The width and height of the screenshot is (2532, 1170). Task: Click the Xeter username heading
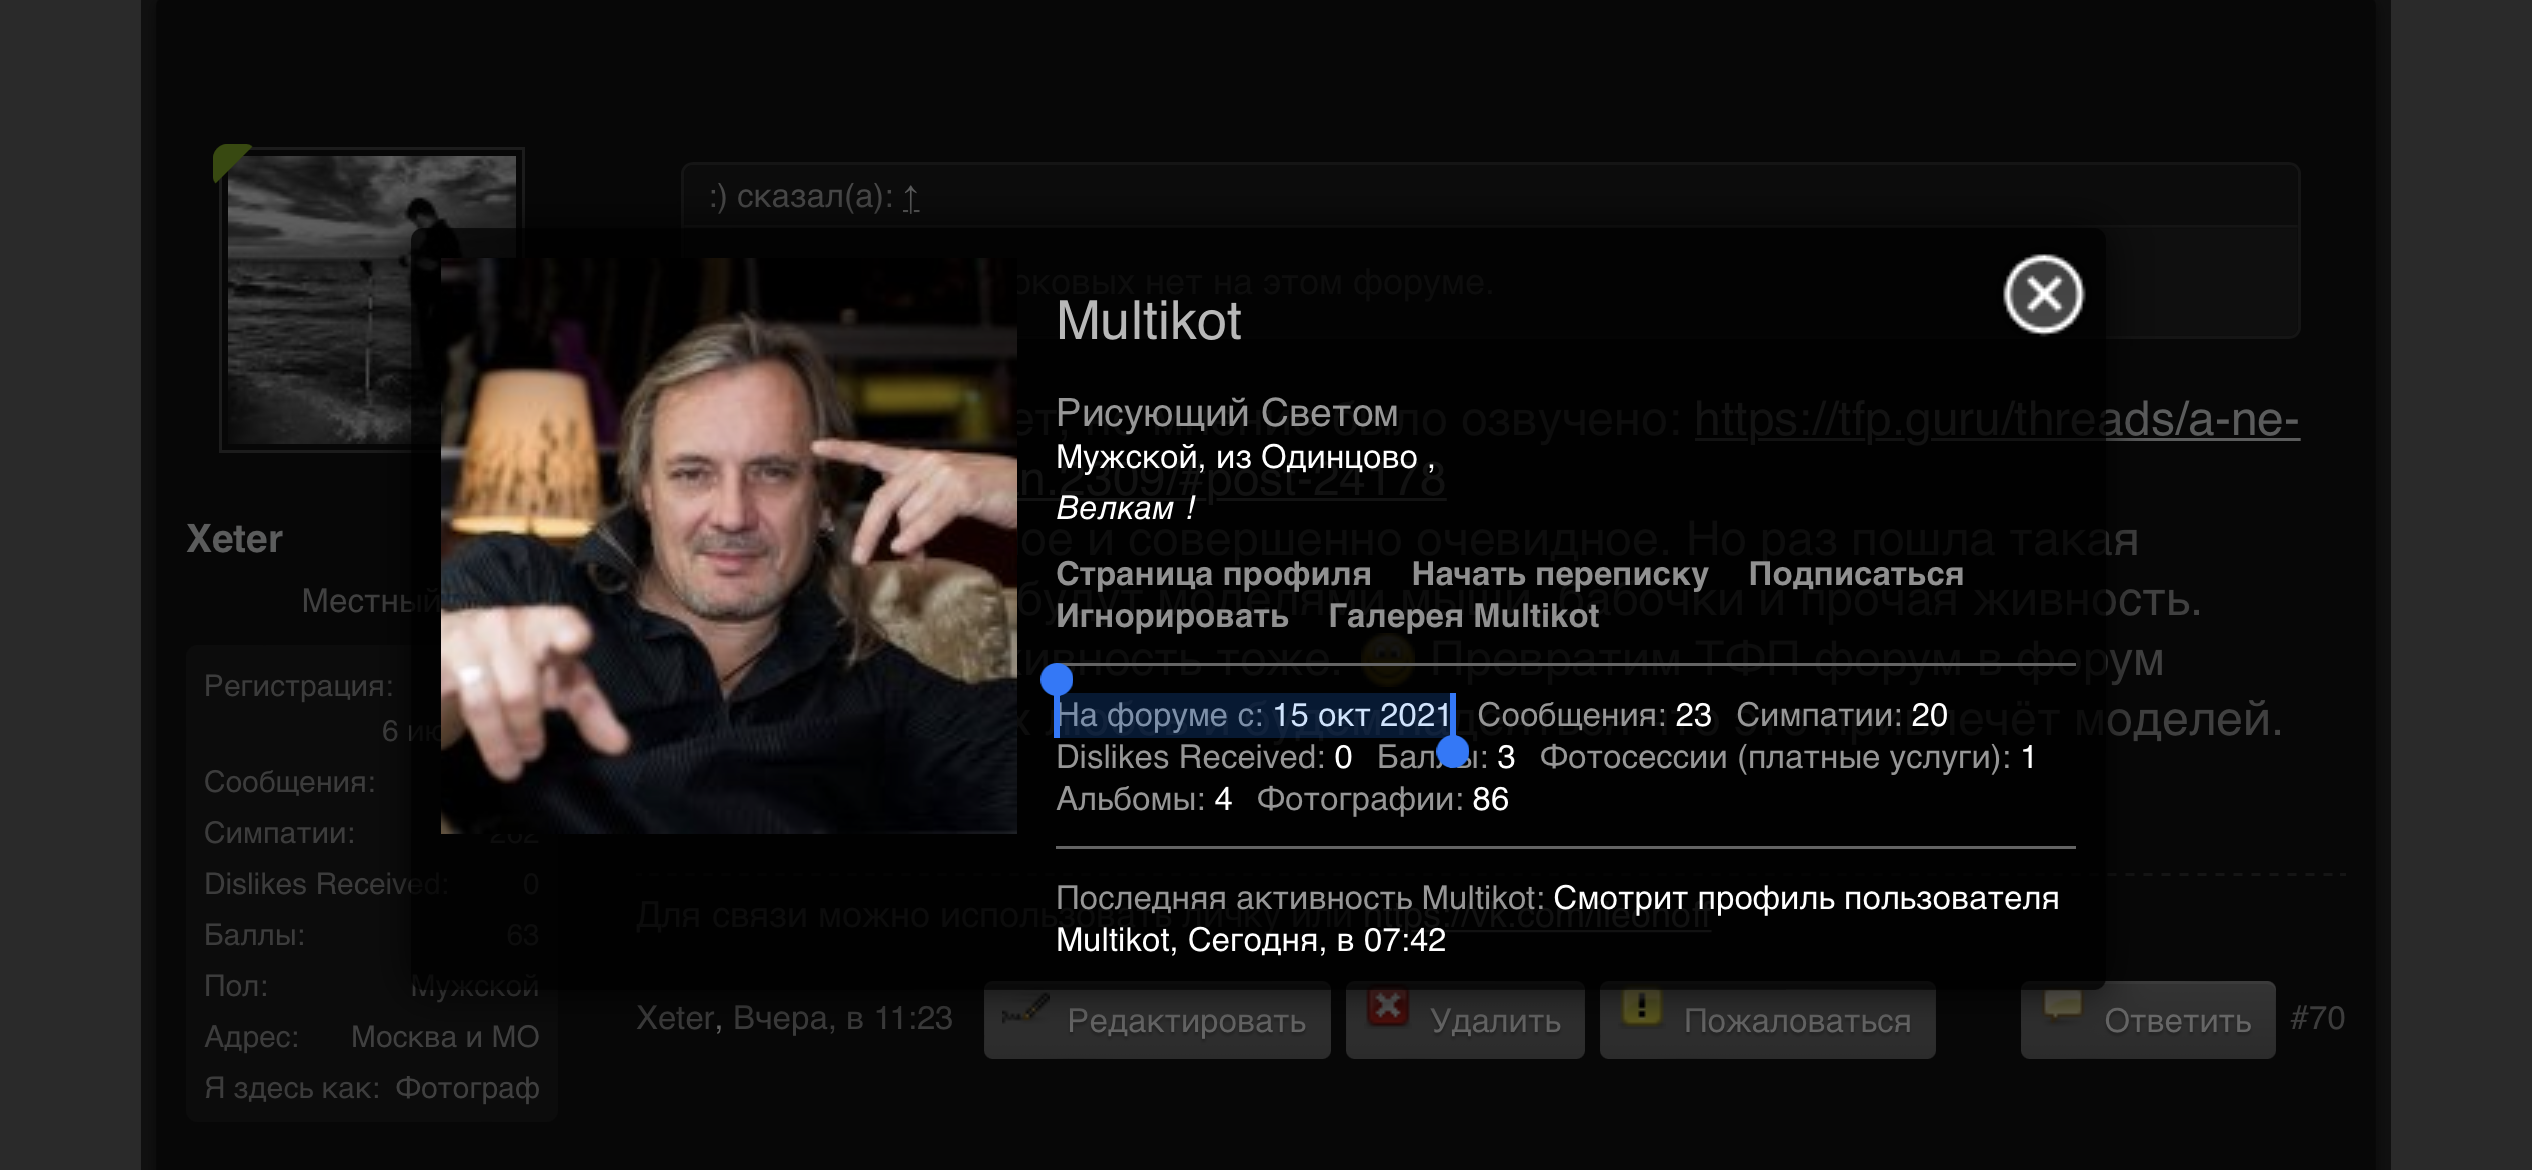[235, 539]
